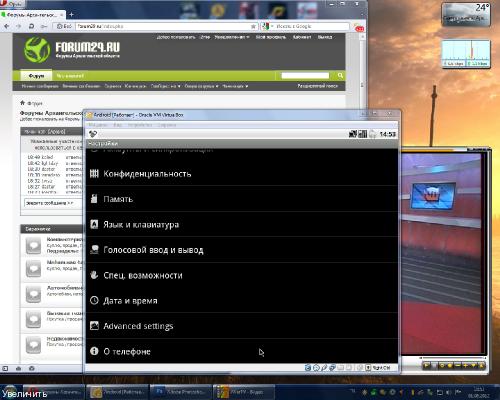Screen dimensions: 500x400
Task: Click the Opera address bar field
Action: click(163, 26)
